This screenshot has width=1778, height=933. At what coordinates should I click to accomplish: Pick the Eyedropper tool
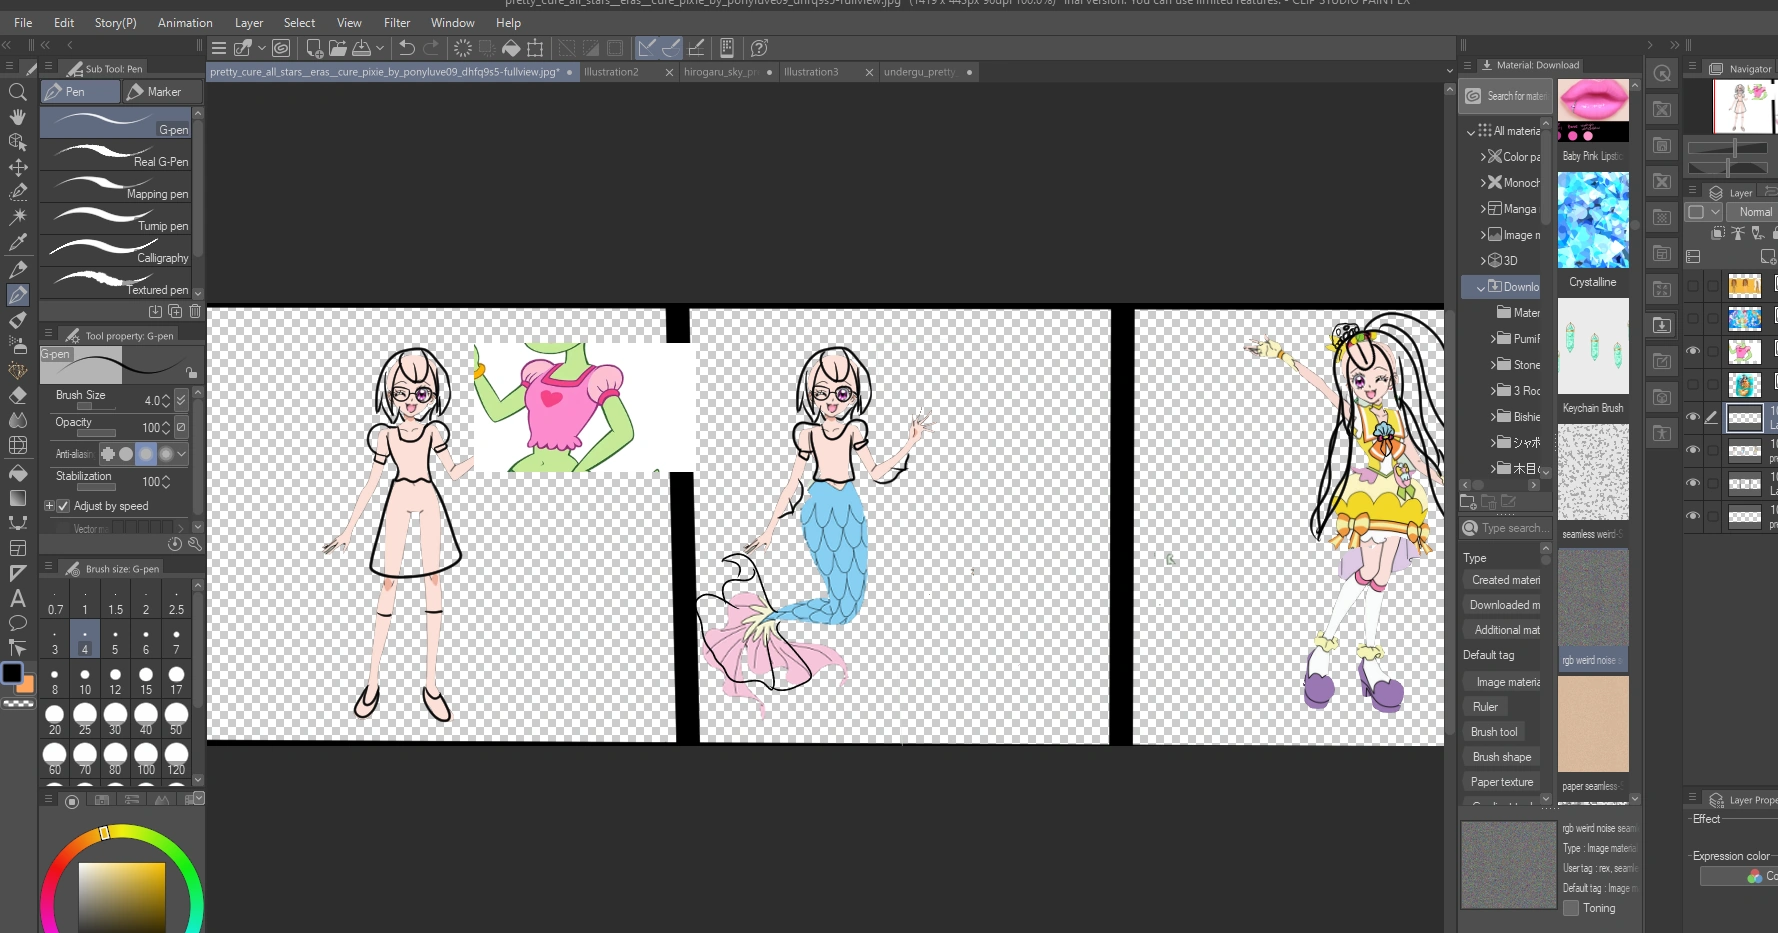click(x=17, y=242)
